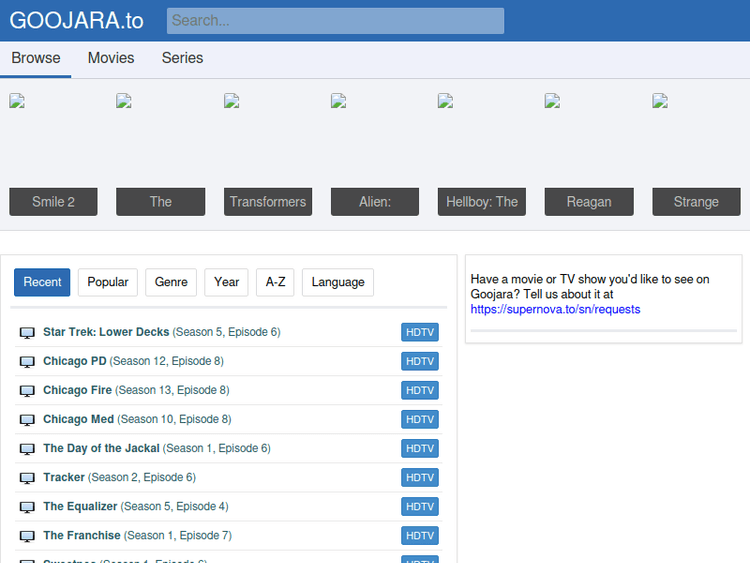The image size is (750, 563).
Task: Click the Transformers title button
Action: coord(268,202)
